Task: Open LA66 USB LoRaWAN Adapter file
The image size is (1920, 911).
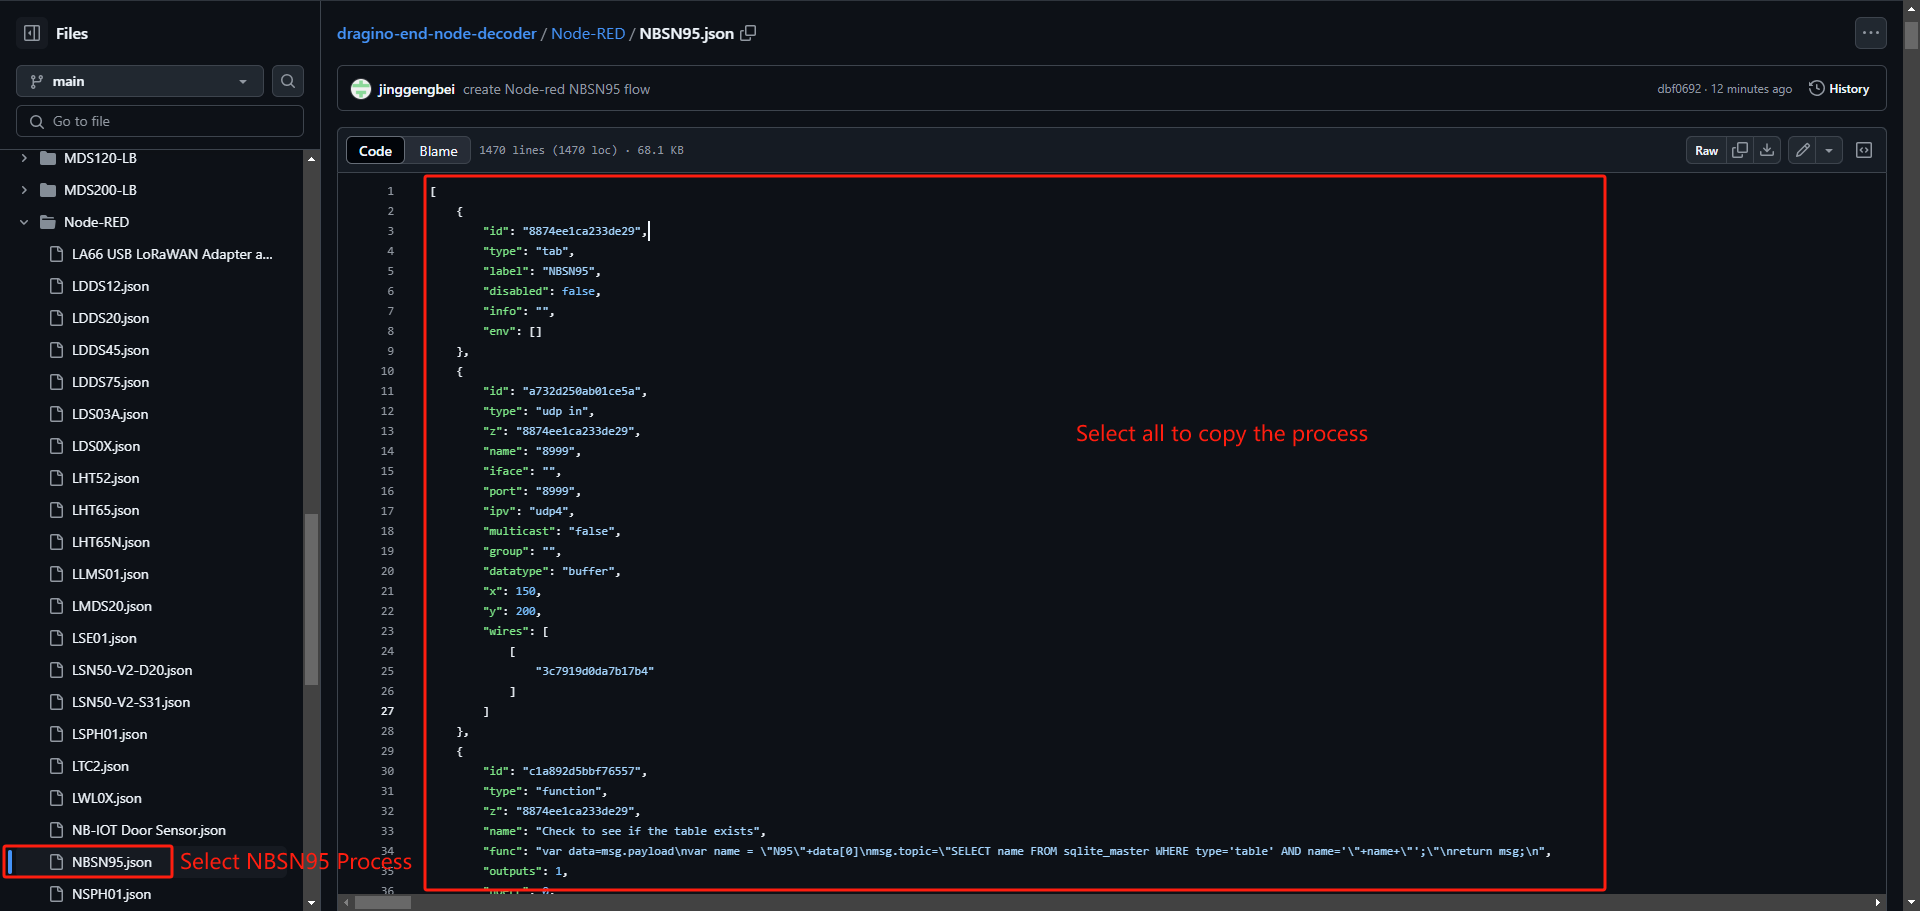Action: click(172, 254)
